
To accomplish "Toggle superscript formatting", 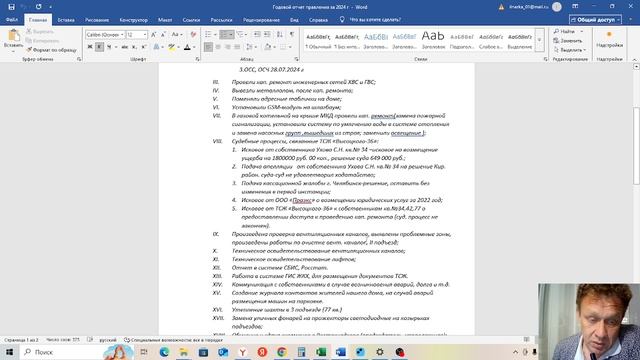I will 144,47.
